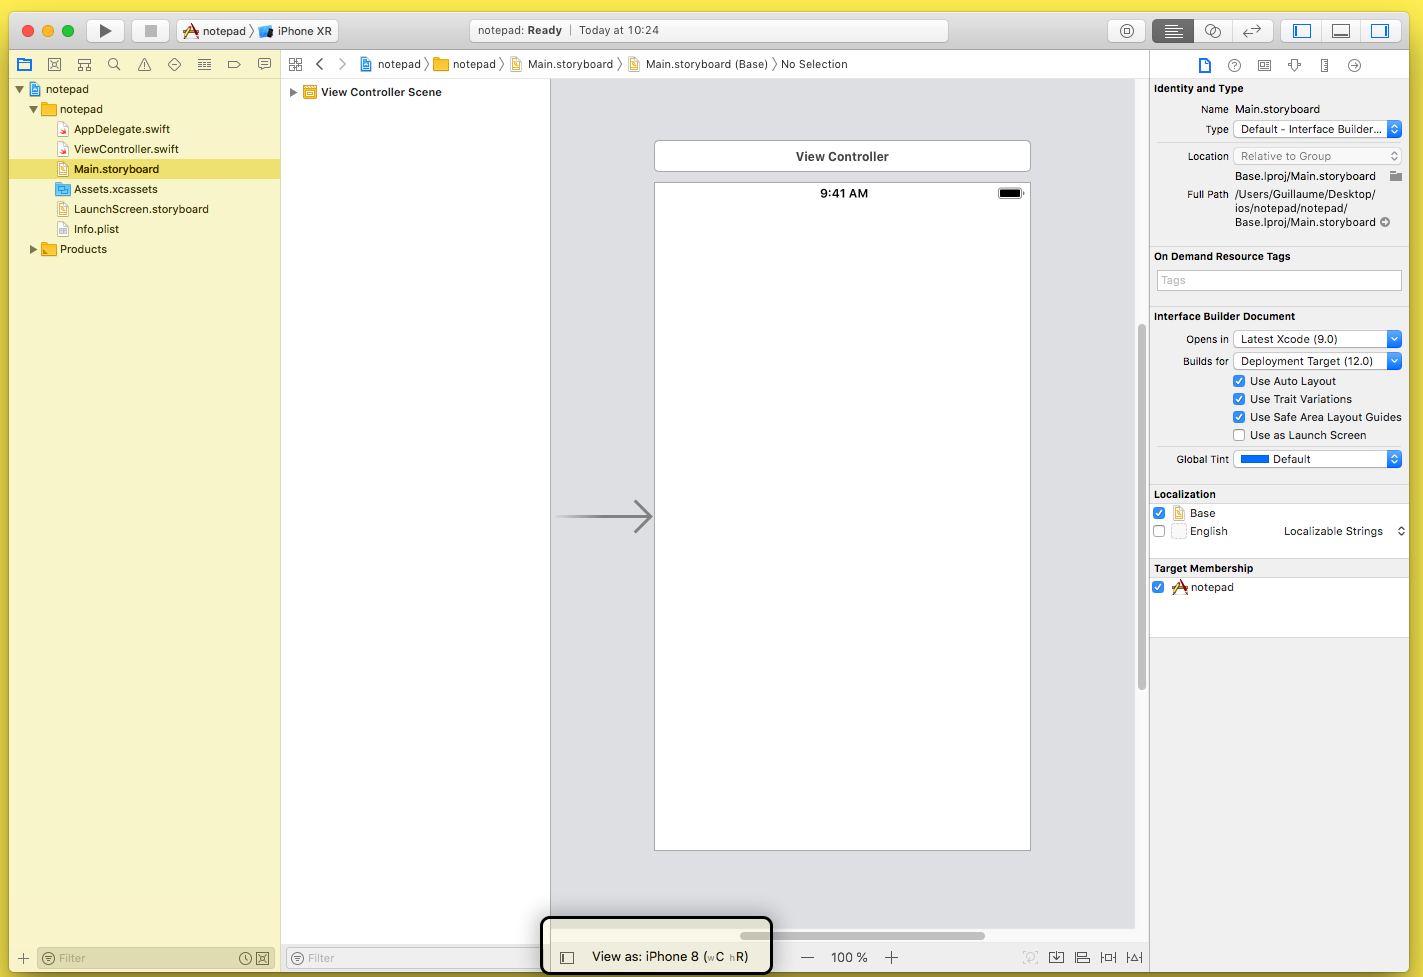Open the file Type dropdown

[x=1317, y=129]
